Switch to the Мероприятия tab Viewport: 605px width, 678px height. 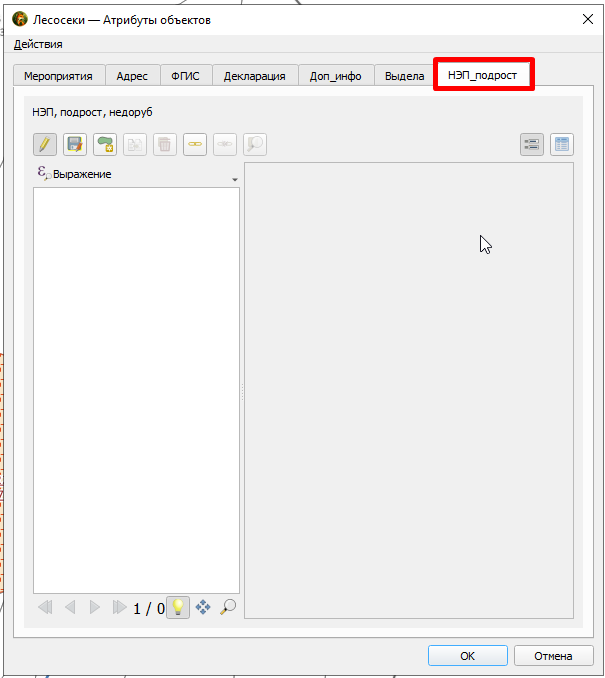(x=58, y=76)
